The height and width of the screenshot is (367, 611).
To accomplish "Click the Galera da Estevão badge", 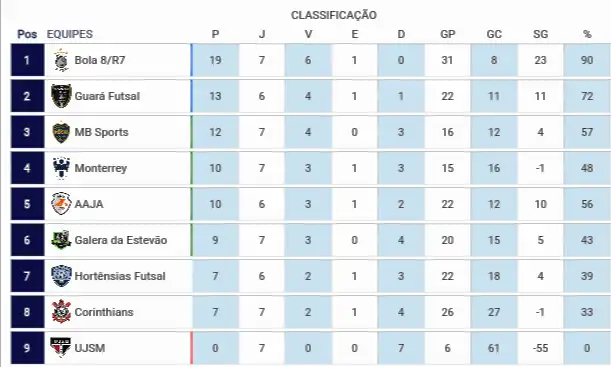I will tap(61, 240).
